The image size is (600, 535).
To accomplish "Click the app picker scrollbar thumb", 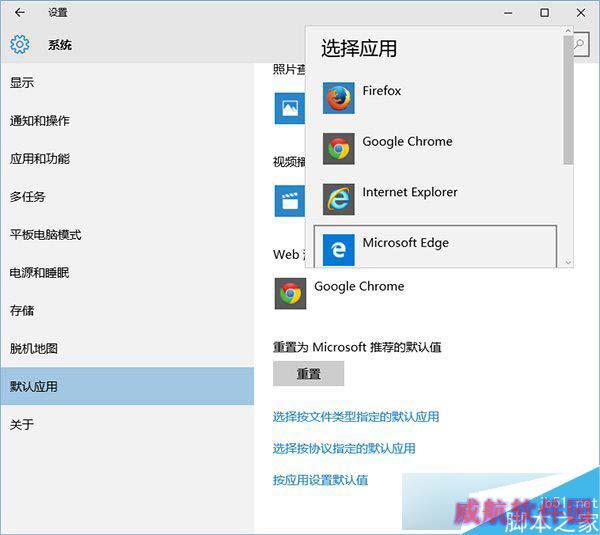I will pyautogui.click(x=568, y=100).
